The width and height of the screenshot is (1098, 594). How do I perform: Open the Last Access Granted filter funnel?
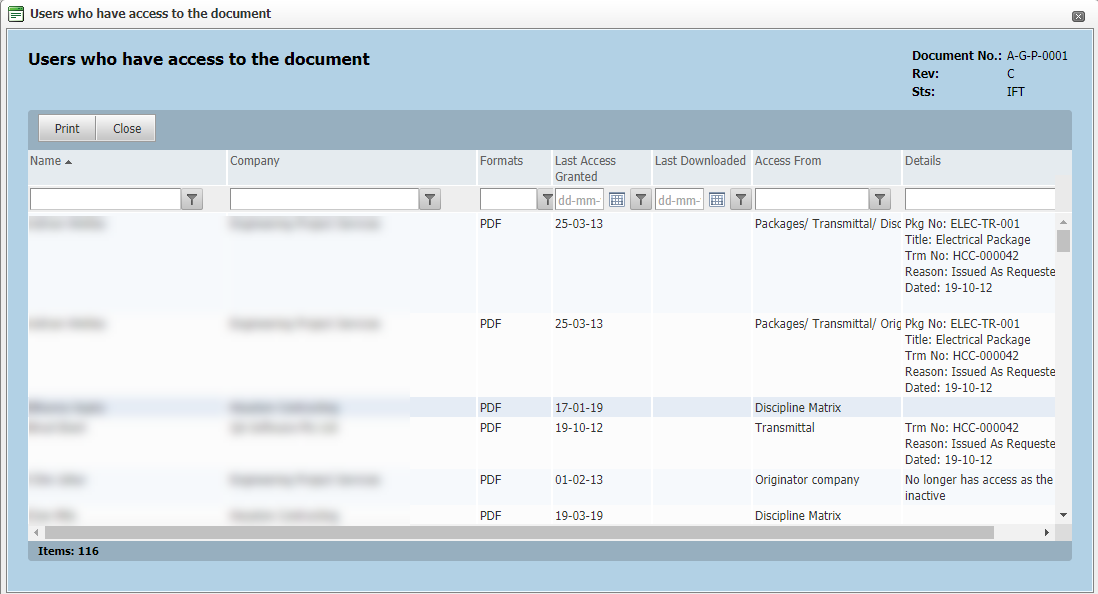point(640,199)
